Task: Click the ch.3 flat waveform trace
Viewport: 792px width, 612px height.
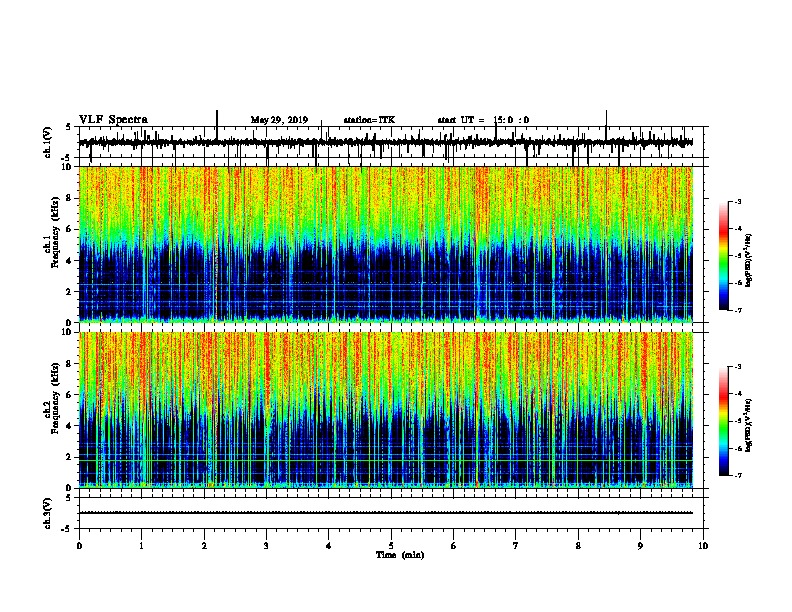Action: (x=386, y=513)
